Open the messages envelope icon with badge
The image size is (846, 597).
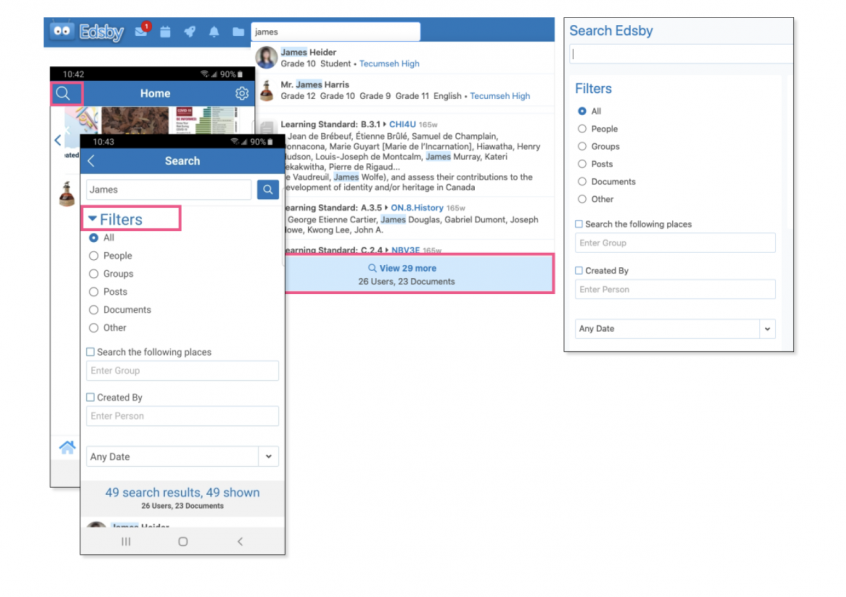click(142, 31)
